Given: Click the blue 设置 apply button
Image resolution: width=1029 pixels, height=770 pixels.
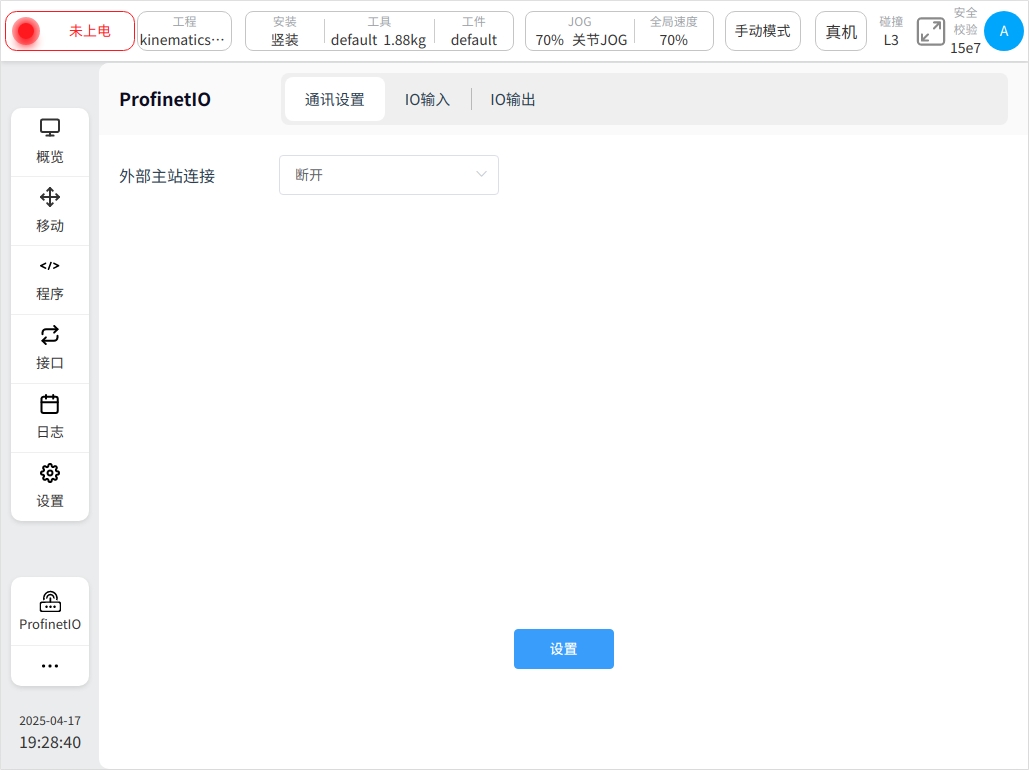Looking at the screenshot, I should coord(563,649).
